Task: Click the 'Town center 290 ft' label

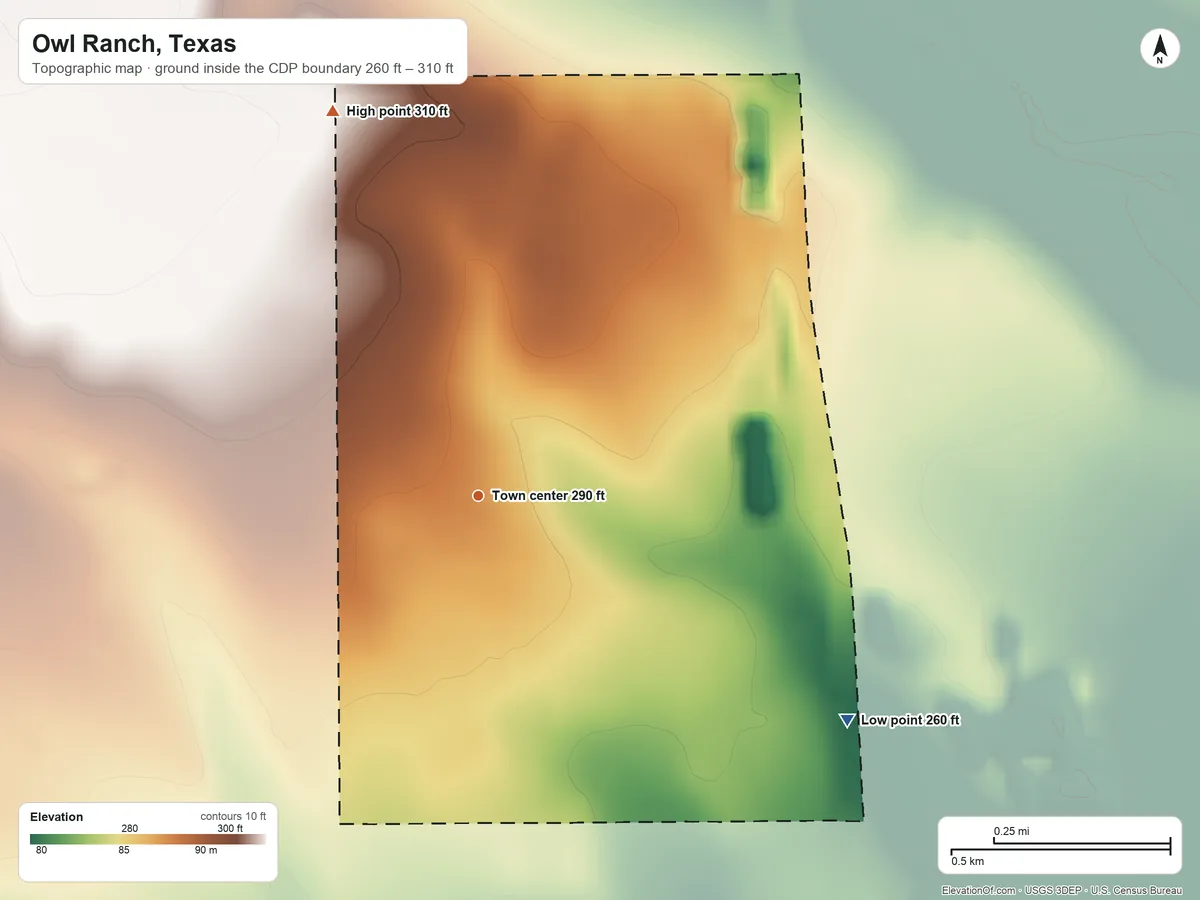Action: click(x=548, y=496)
